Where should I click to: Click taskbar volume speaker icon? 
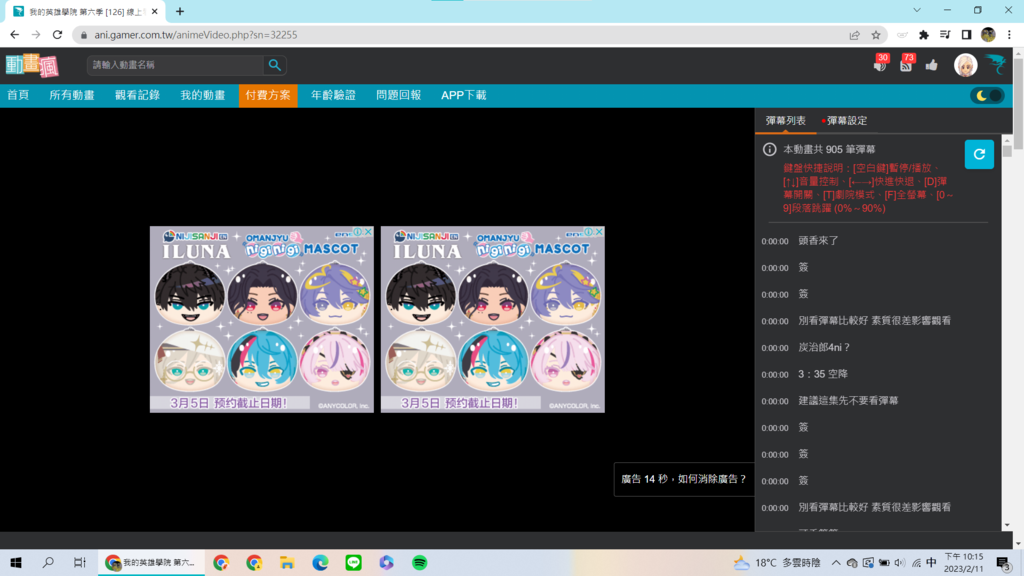click(900, 562)
